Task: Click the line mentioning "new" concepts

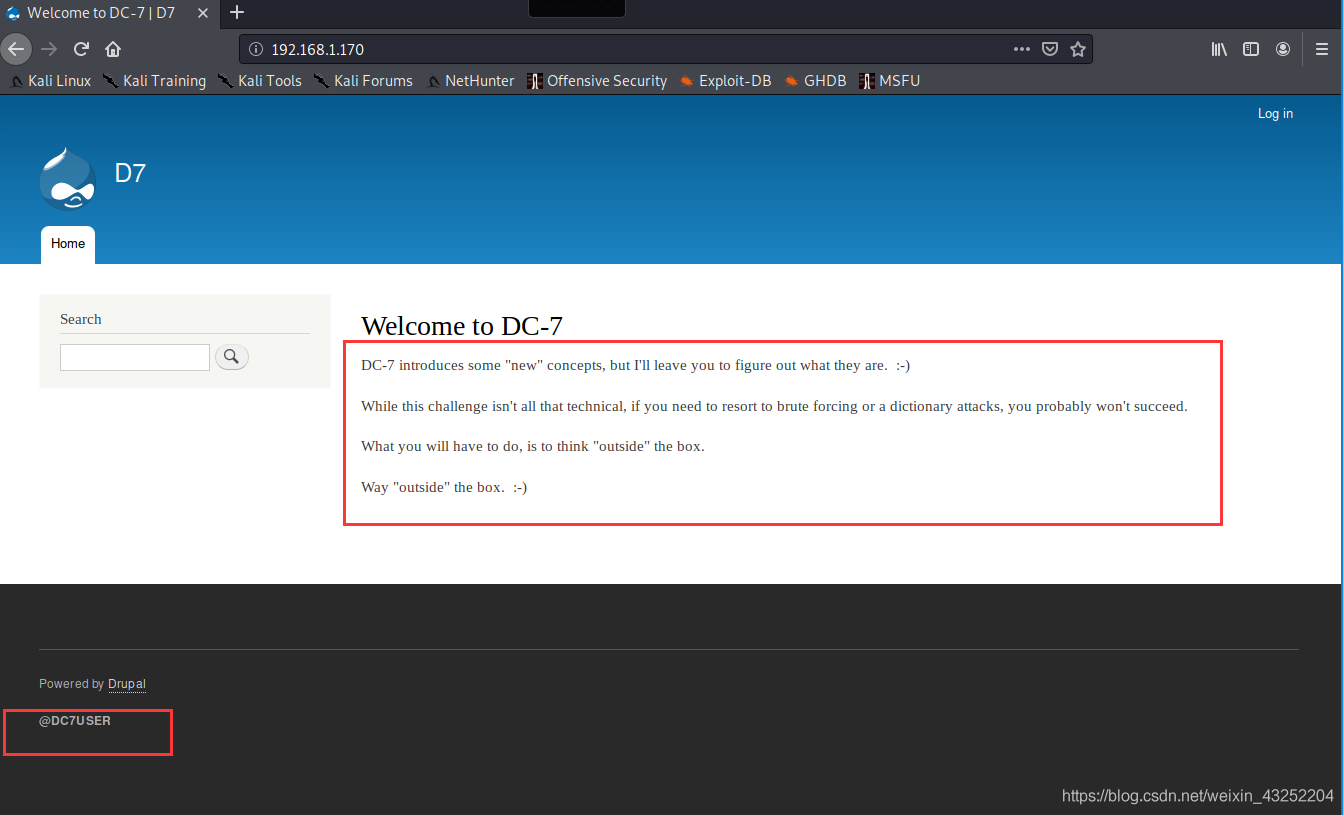Action: (636, 365)
